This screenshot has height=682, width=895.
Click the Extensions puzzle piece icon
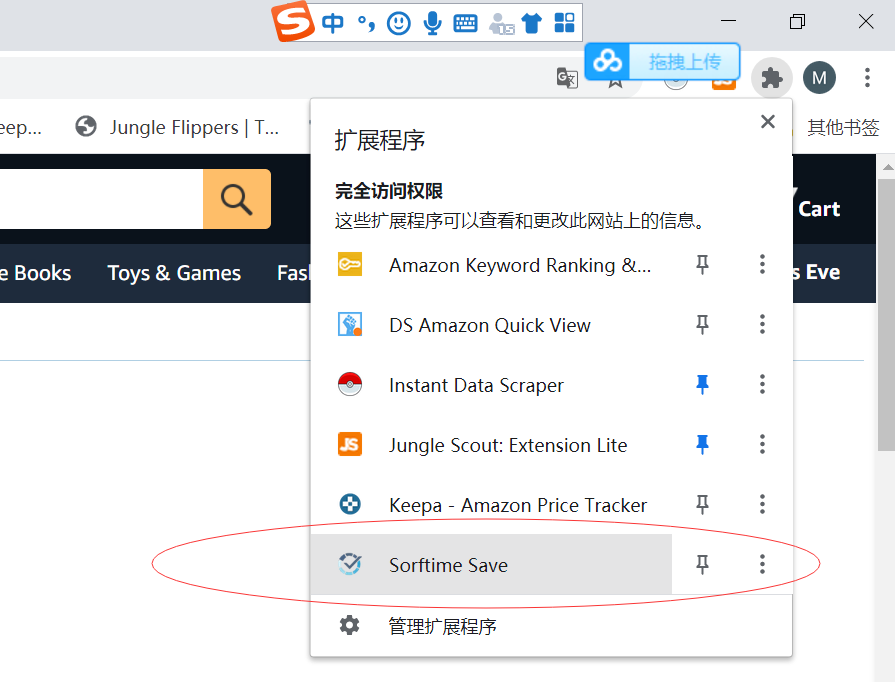coord(771,78)
